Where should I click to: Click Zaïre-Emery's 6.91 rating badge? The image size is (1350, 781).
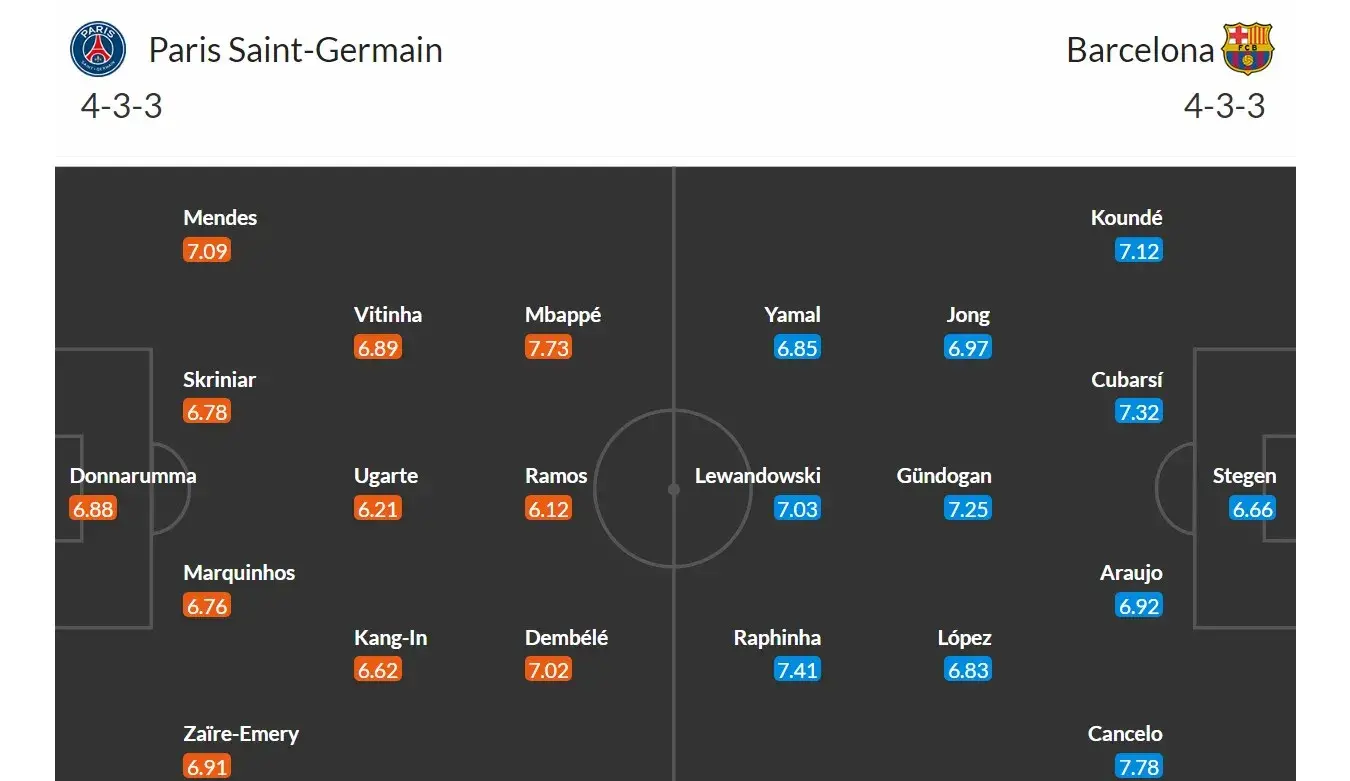pyautogui.click(x=207, y=767)
